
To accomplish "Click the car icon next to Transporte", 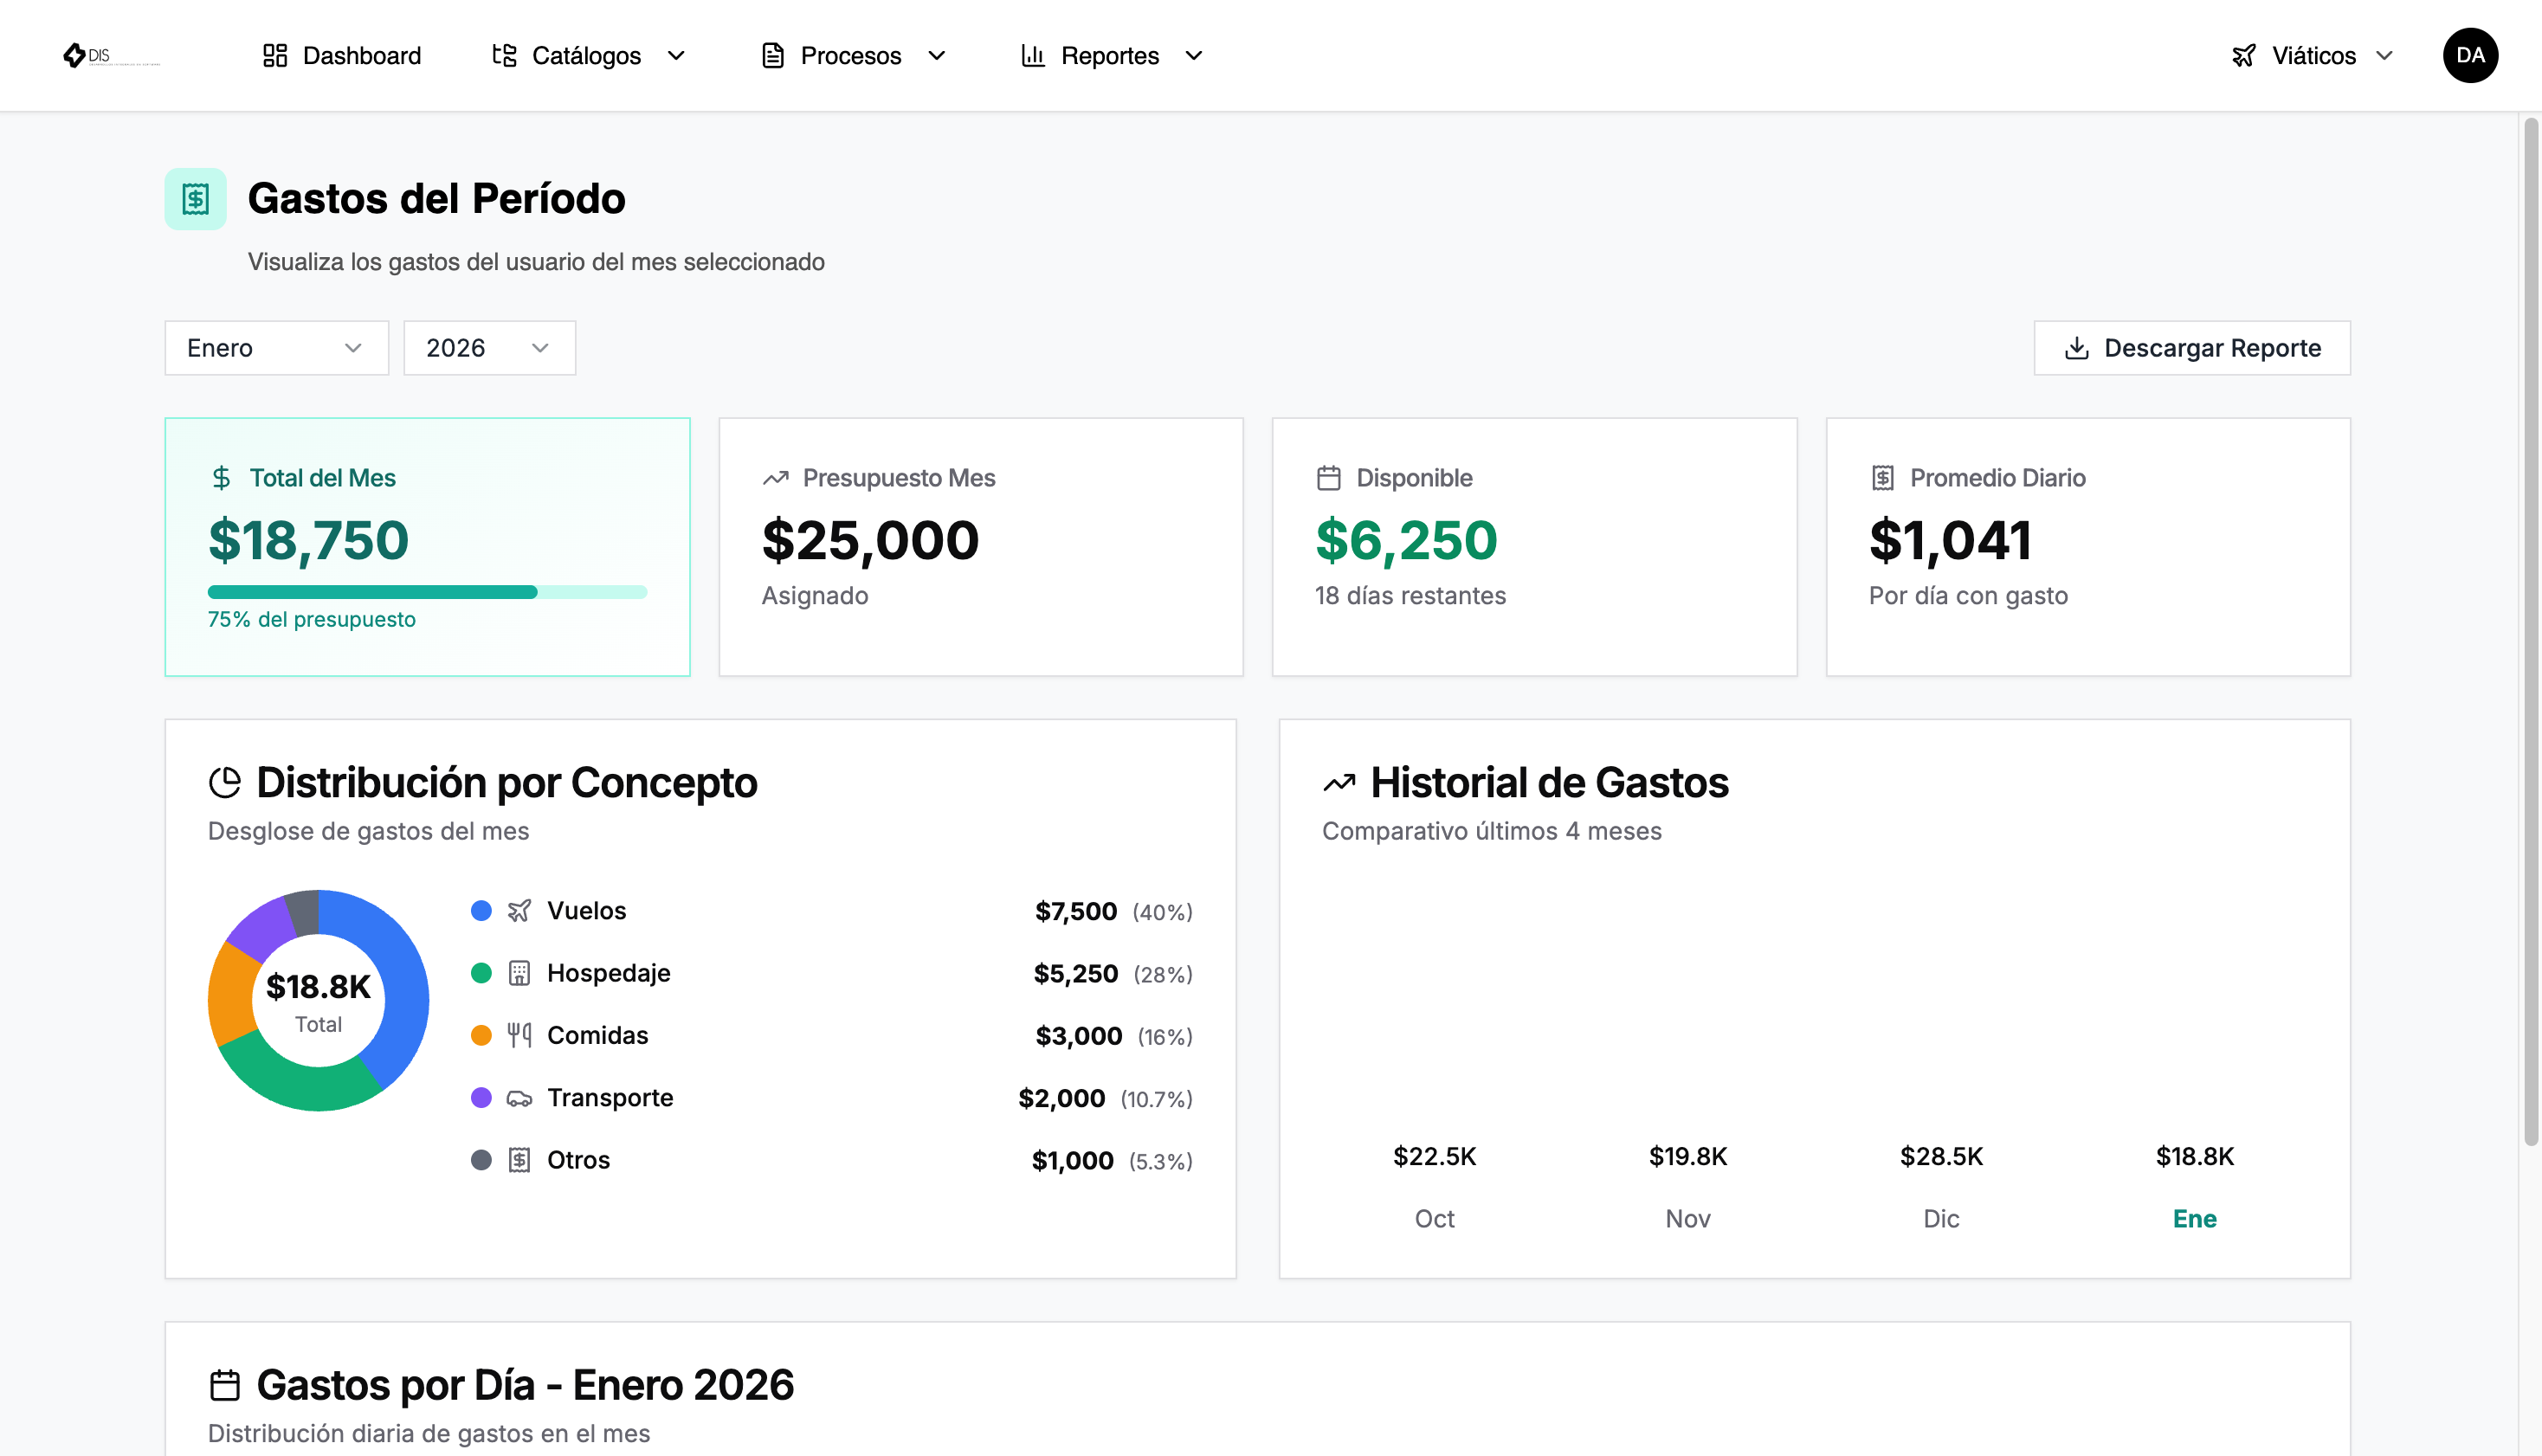I will click(x=519, y=1098).
